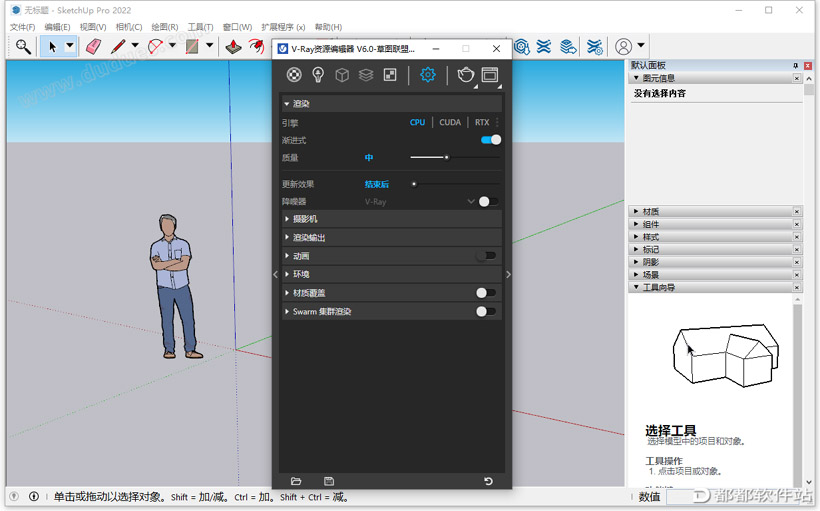Open the user account profile icon

623,47
